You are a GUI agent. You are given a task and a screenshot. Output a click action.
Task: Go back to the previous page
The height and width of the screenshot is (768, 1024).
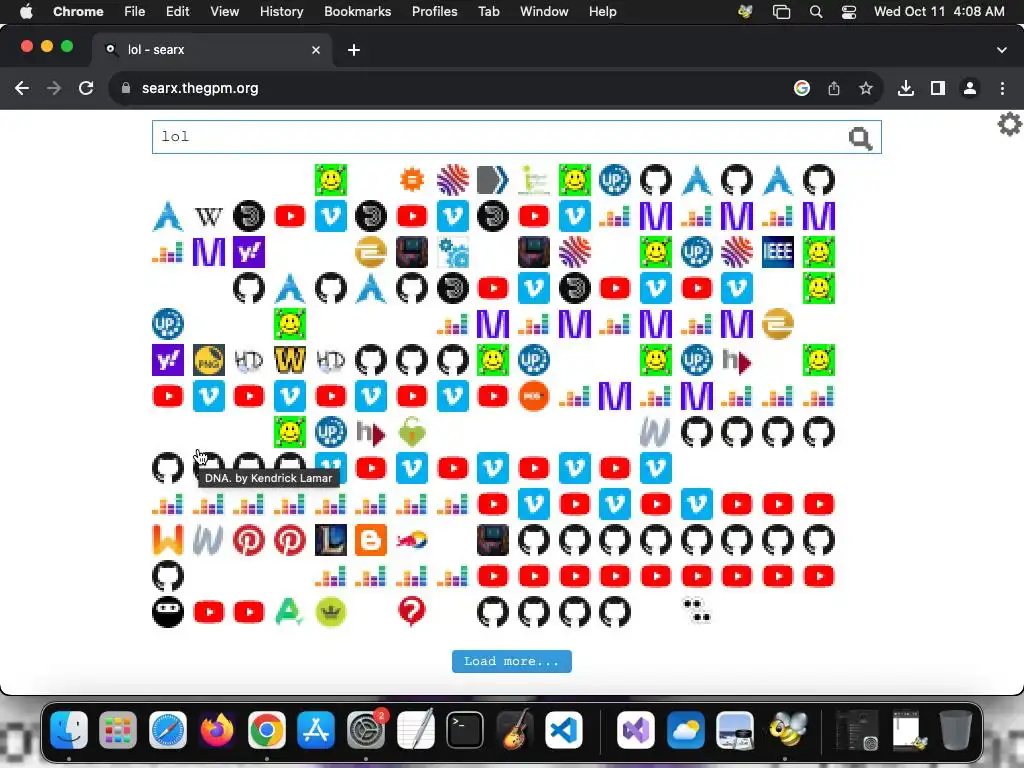(22, 88)
